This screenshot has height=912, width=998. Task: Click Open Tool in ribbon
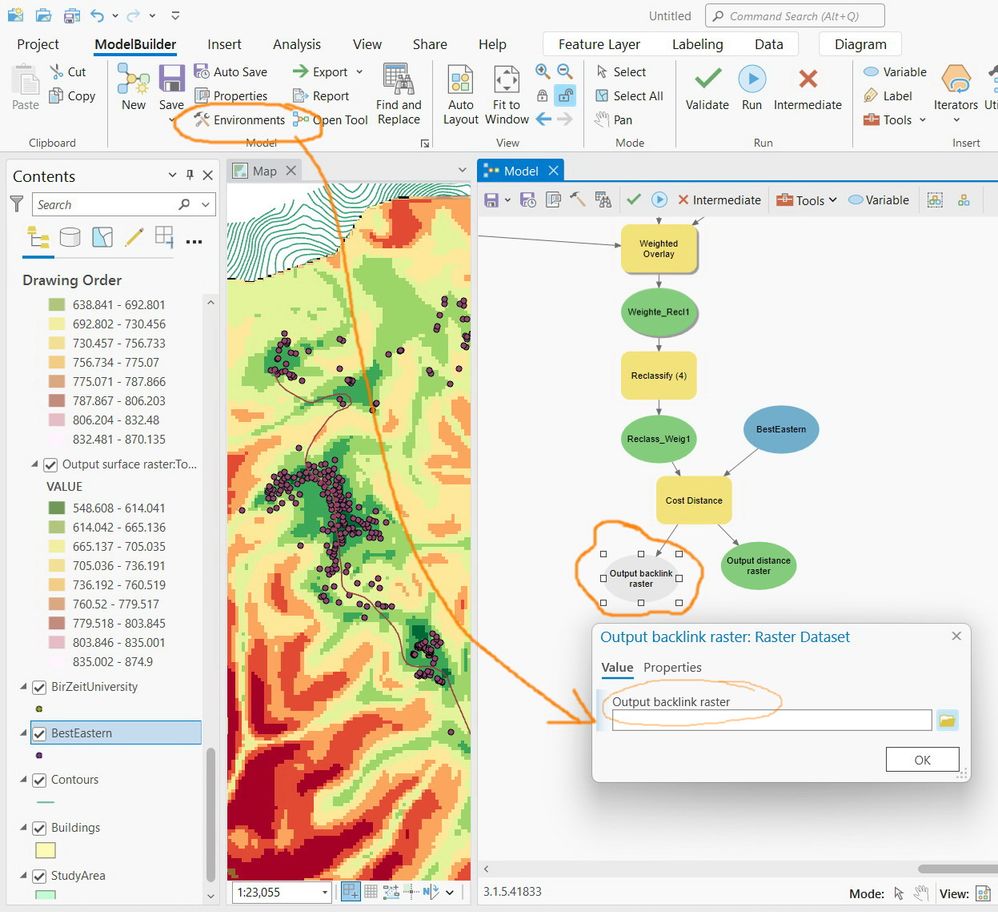(330, 120)
